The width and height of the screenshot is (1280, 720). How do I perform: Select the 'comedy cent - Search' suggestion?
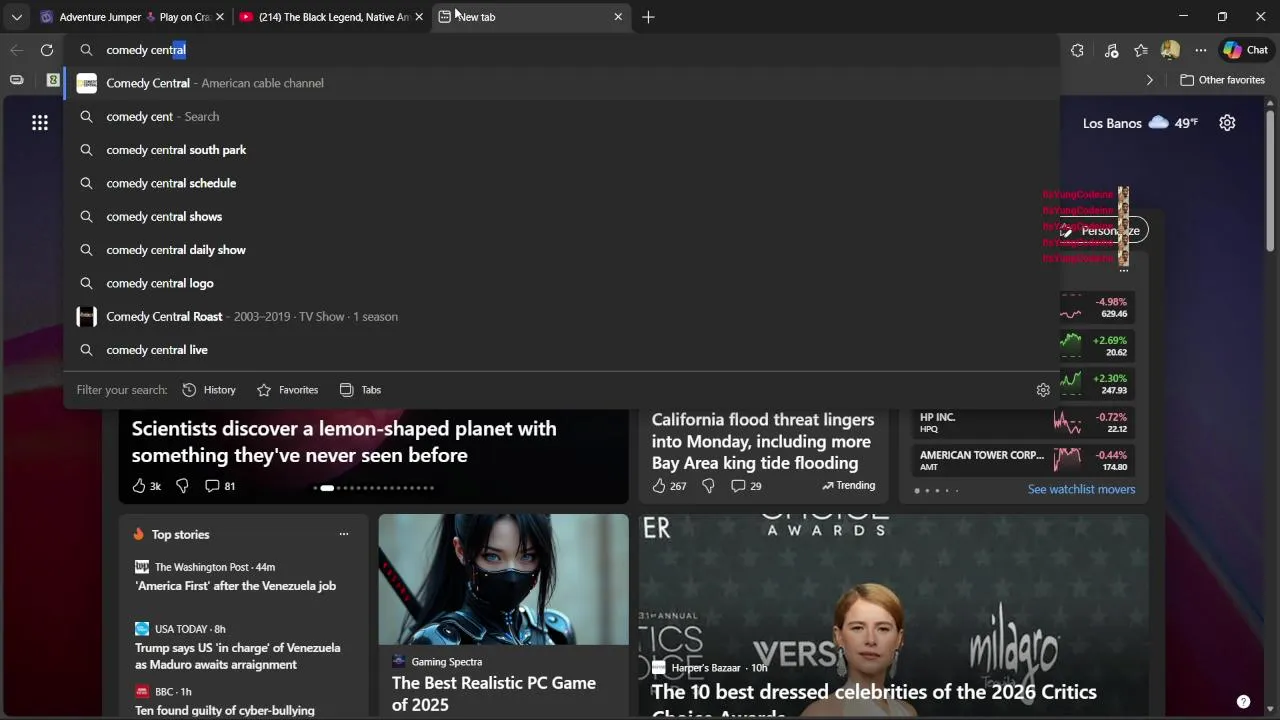pos(562,117)
